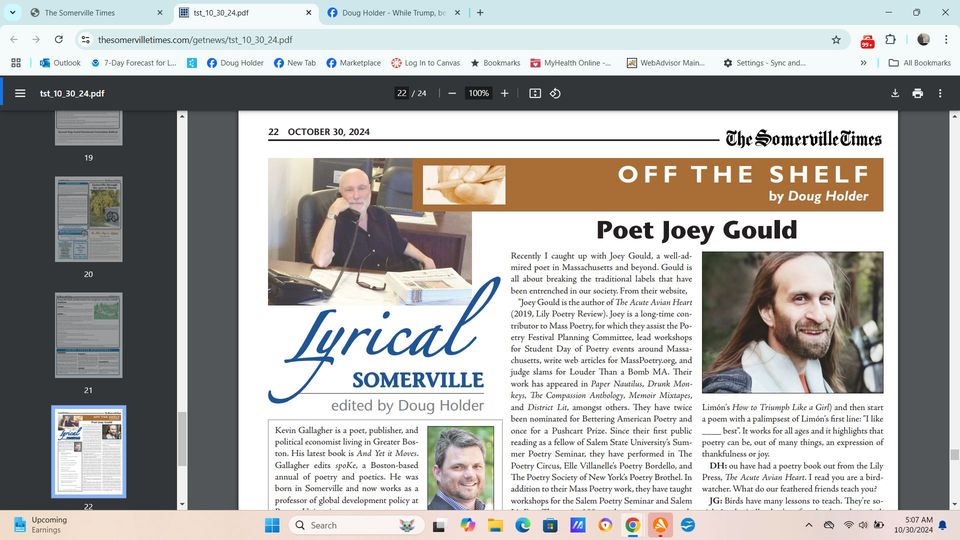This screenshot has width=960, height=540.
Task: Open the Chrome profile avatar
Action: tap(923, 39)
